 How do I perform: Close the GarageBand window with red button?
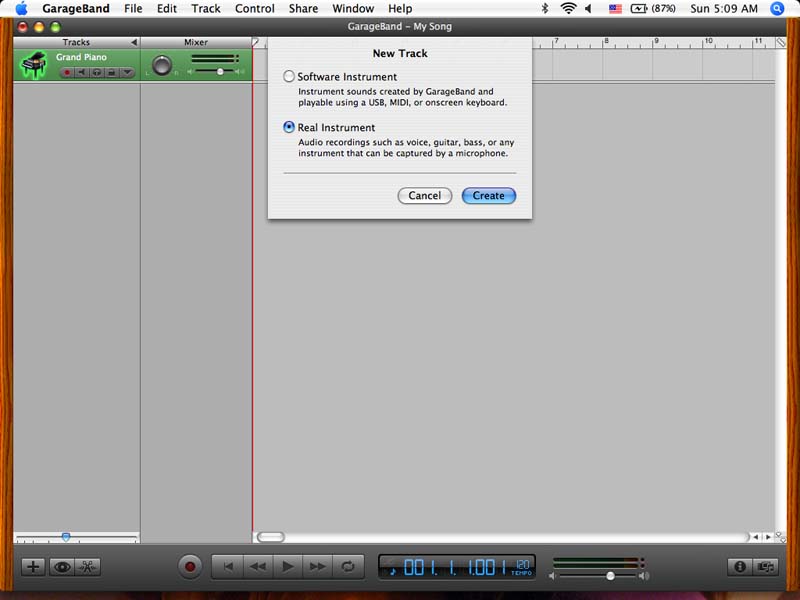[x=22, y=27]
